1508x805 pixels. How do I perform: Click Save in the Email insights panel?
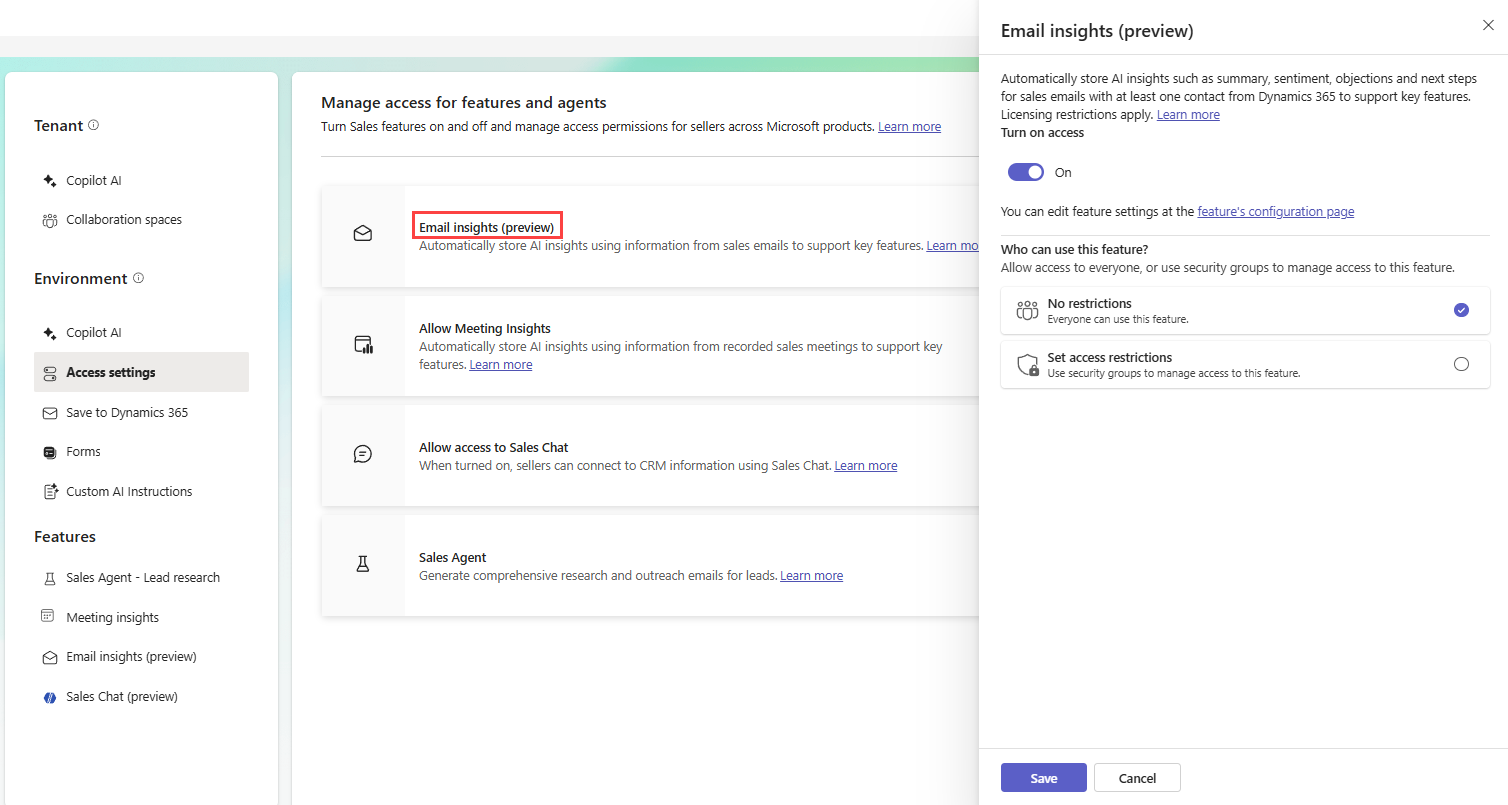click(1043, 777)
